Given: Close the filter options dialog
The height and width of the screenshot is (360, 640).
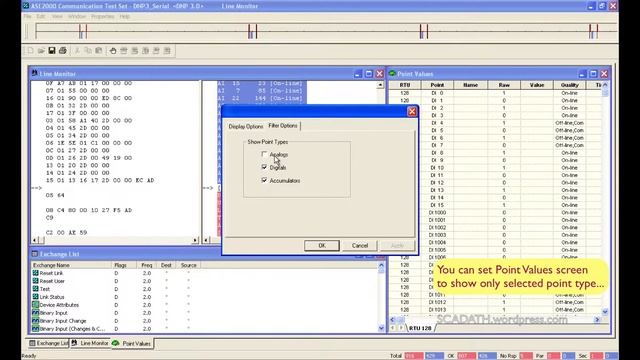Looking at the screenshot, I should 412,111.
